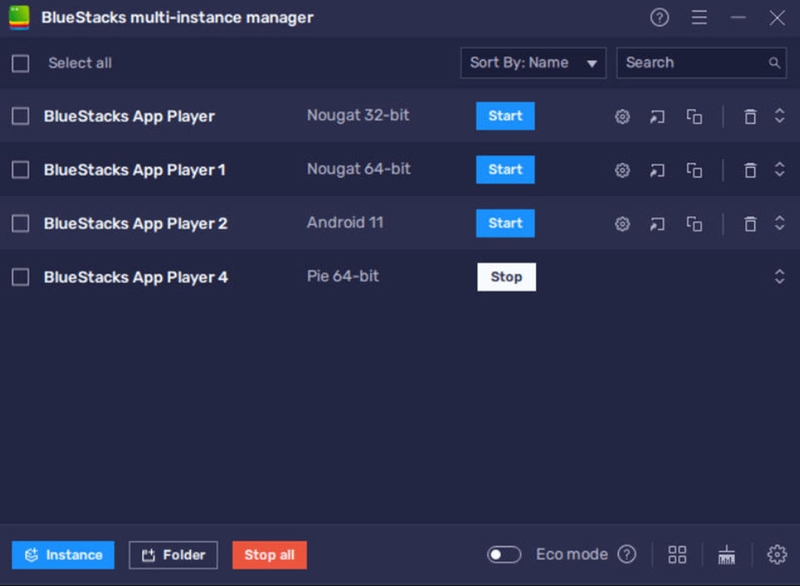800x586 pixels.
Task: Click the Eco mode label text
Action: pos(572,554)
